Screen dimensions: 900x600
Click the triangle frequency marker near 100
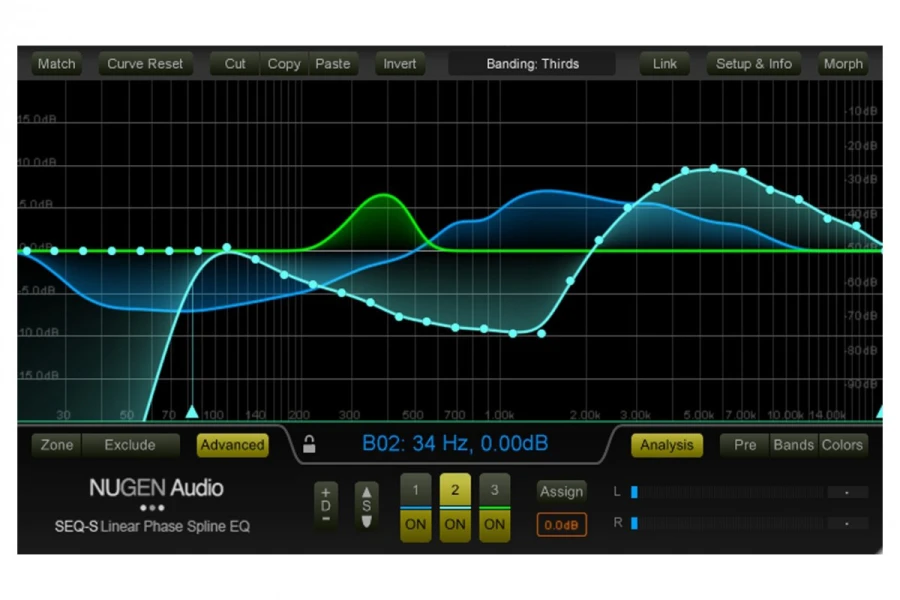pos(192,412)
